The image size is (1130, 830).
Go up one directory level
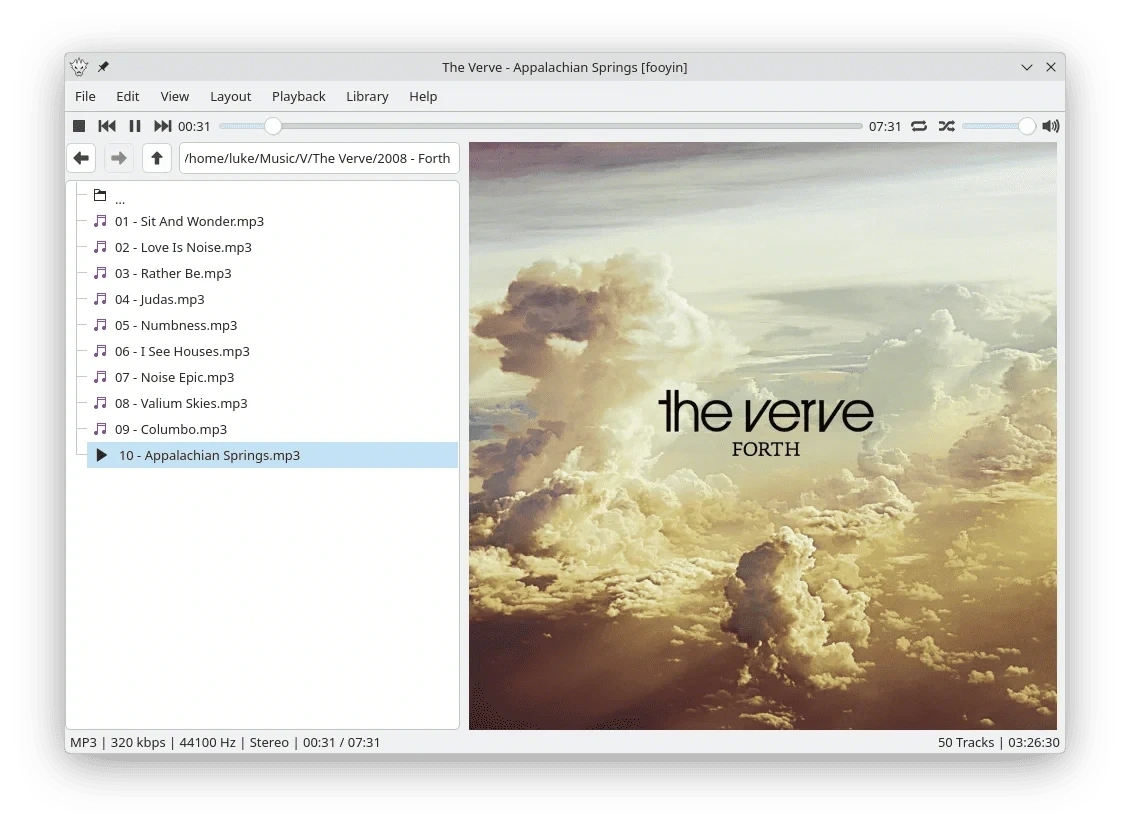pyautogui.click(x=156, y=158)
